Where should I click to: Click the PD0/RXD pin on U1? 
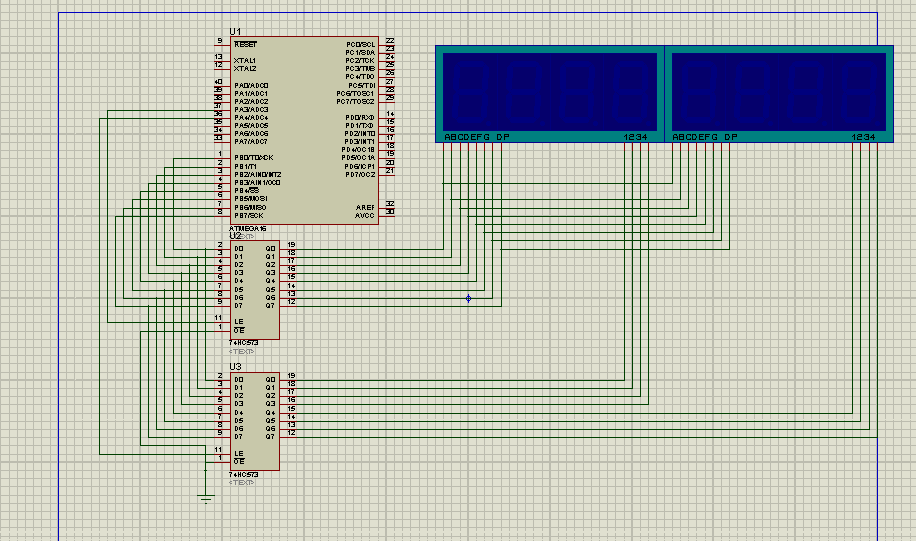tap(388, 118)
